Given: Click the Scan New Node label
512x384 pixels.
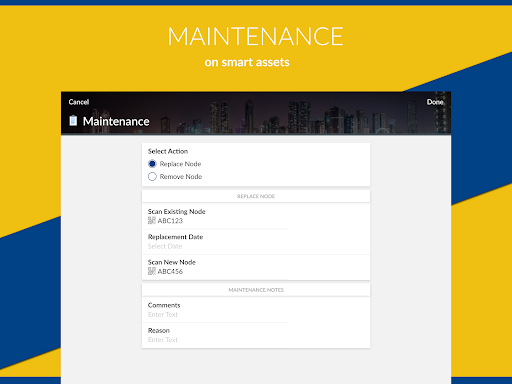Looking at the screenshot, I should [172, 262].
